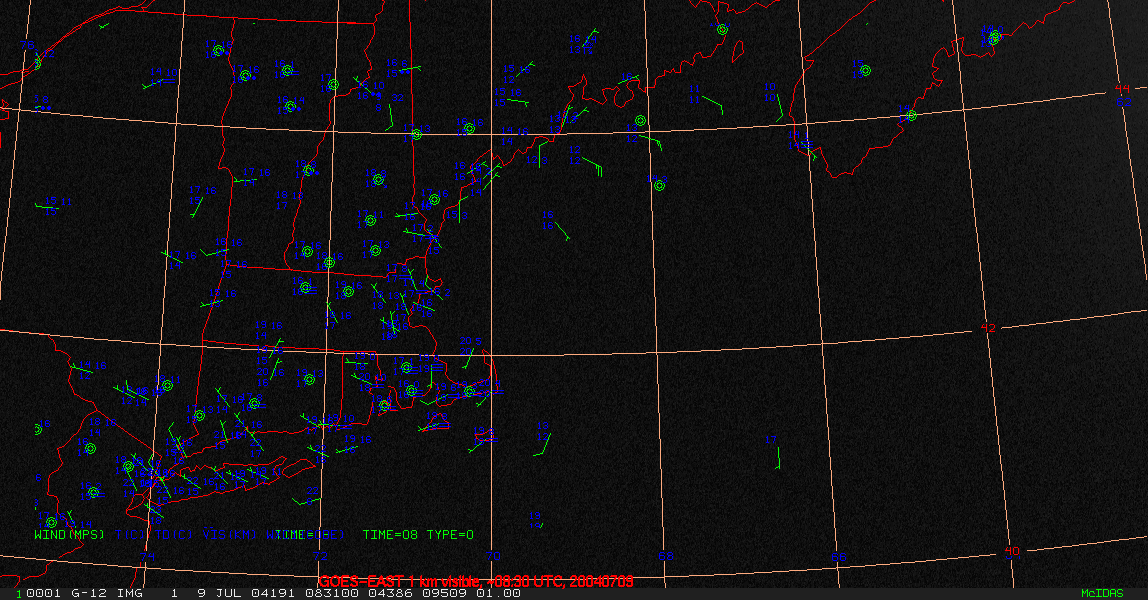Click the 0001 value in status bar
This screenshot has width=1148, height=600.
[43, 593]
